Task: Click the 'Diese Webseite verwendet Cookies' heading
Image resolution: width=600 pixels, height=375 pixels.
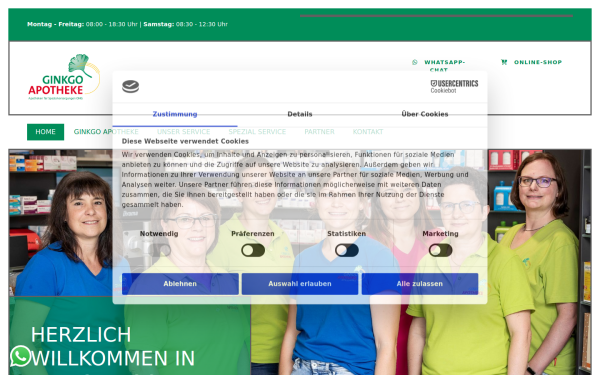Action: tap(185, 141)
